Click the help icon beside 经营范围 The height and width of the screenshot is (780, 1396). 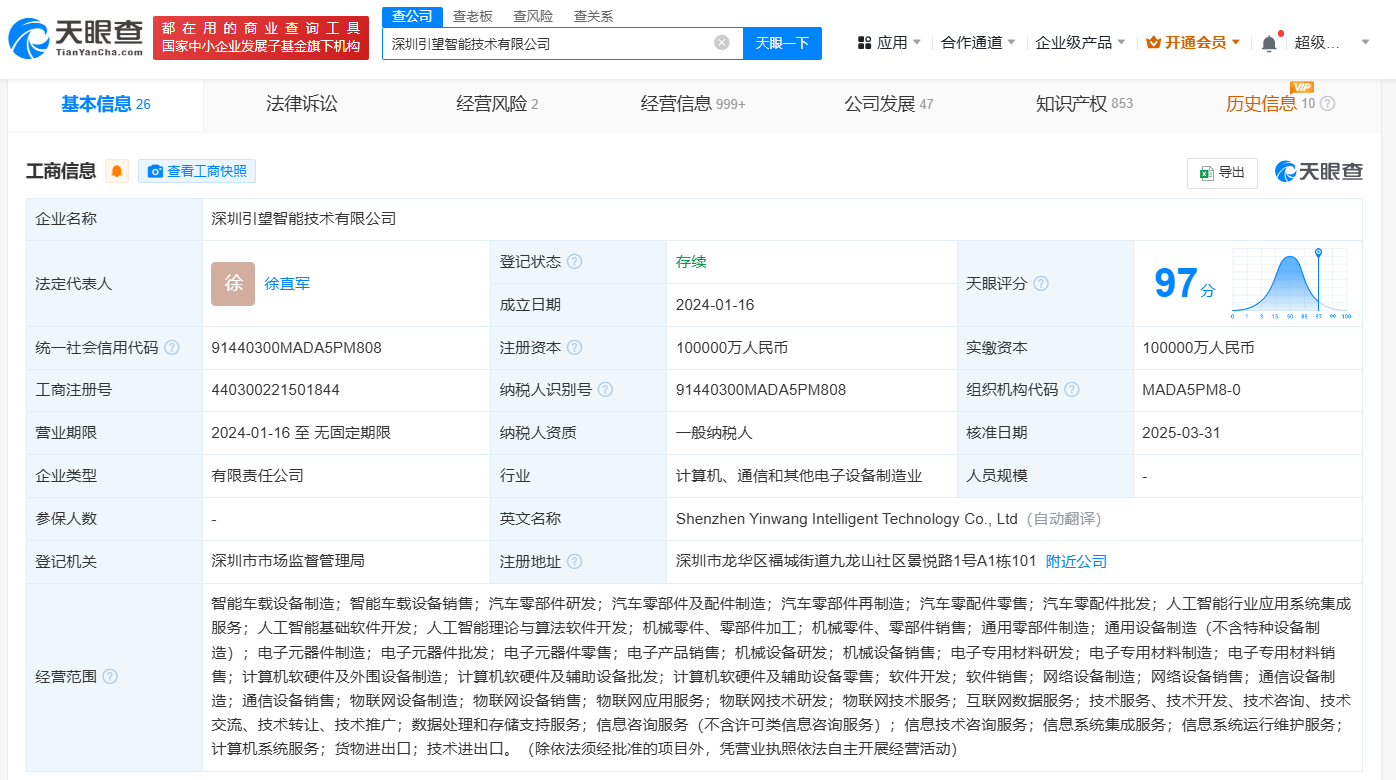pos(110,677)
